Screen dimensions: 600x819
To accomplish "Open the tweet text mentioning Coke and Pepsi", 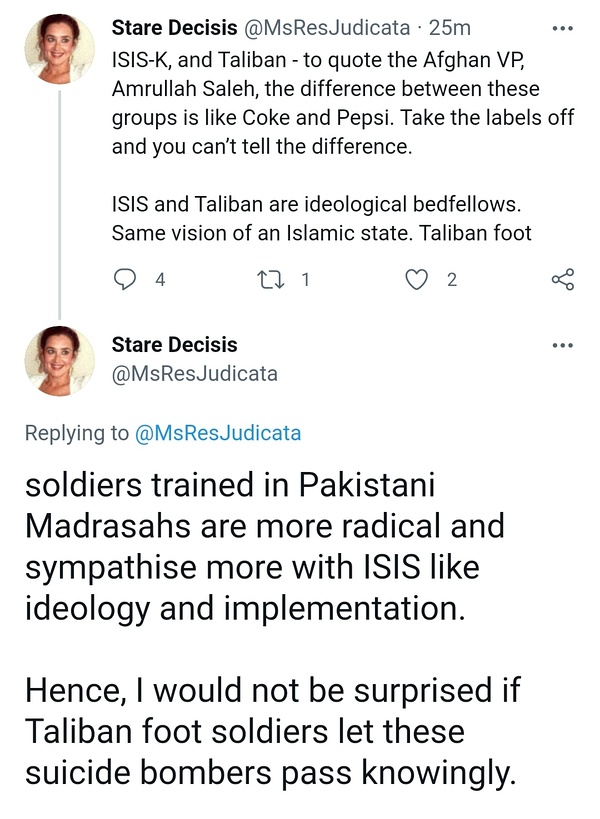I will [x=340, y=101].
